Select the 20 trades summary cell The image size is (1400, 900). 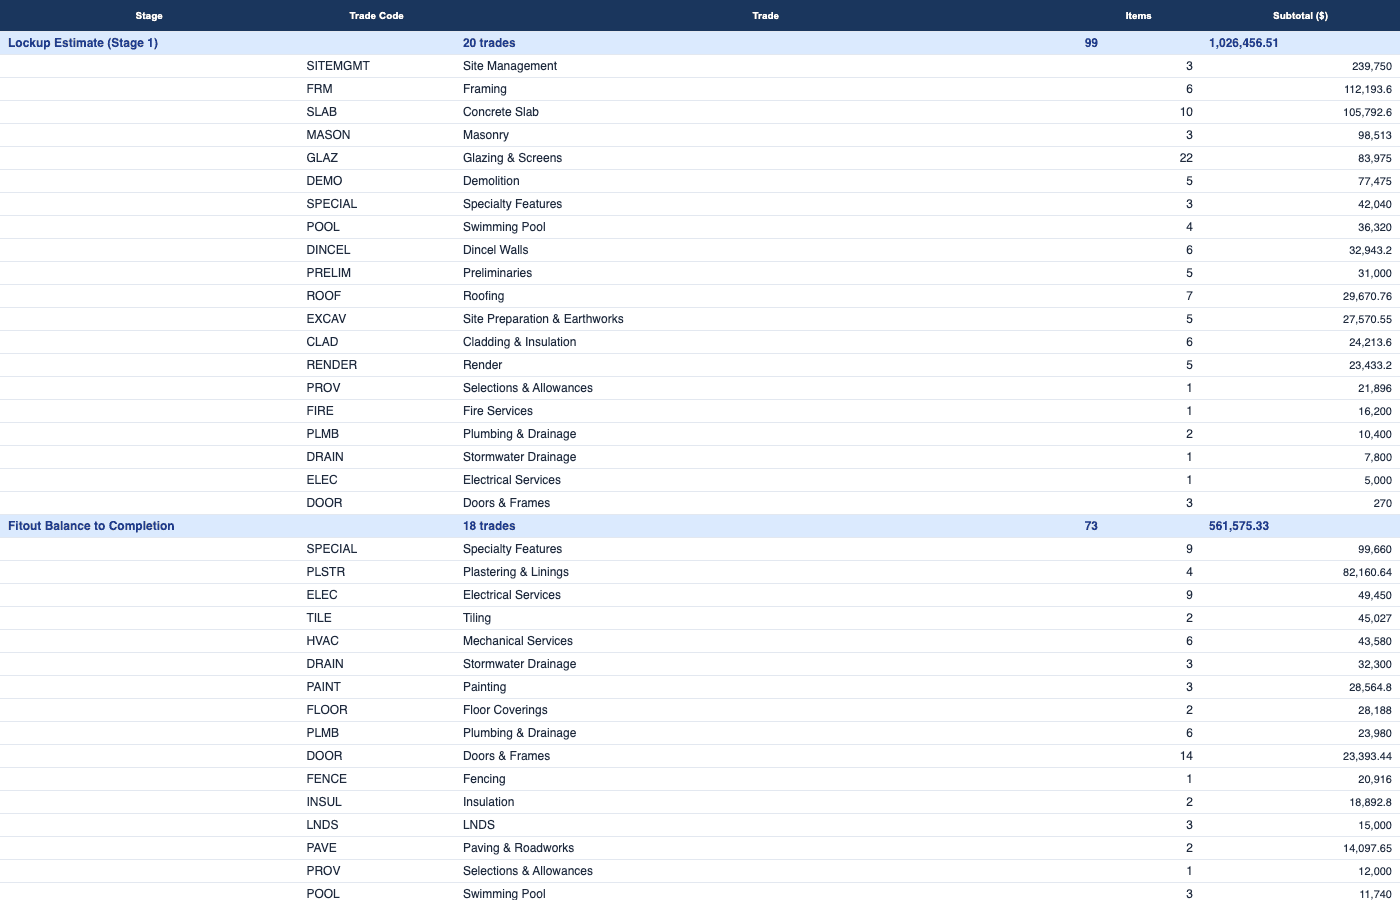tap(489, 43)
